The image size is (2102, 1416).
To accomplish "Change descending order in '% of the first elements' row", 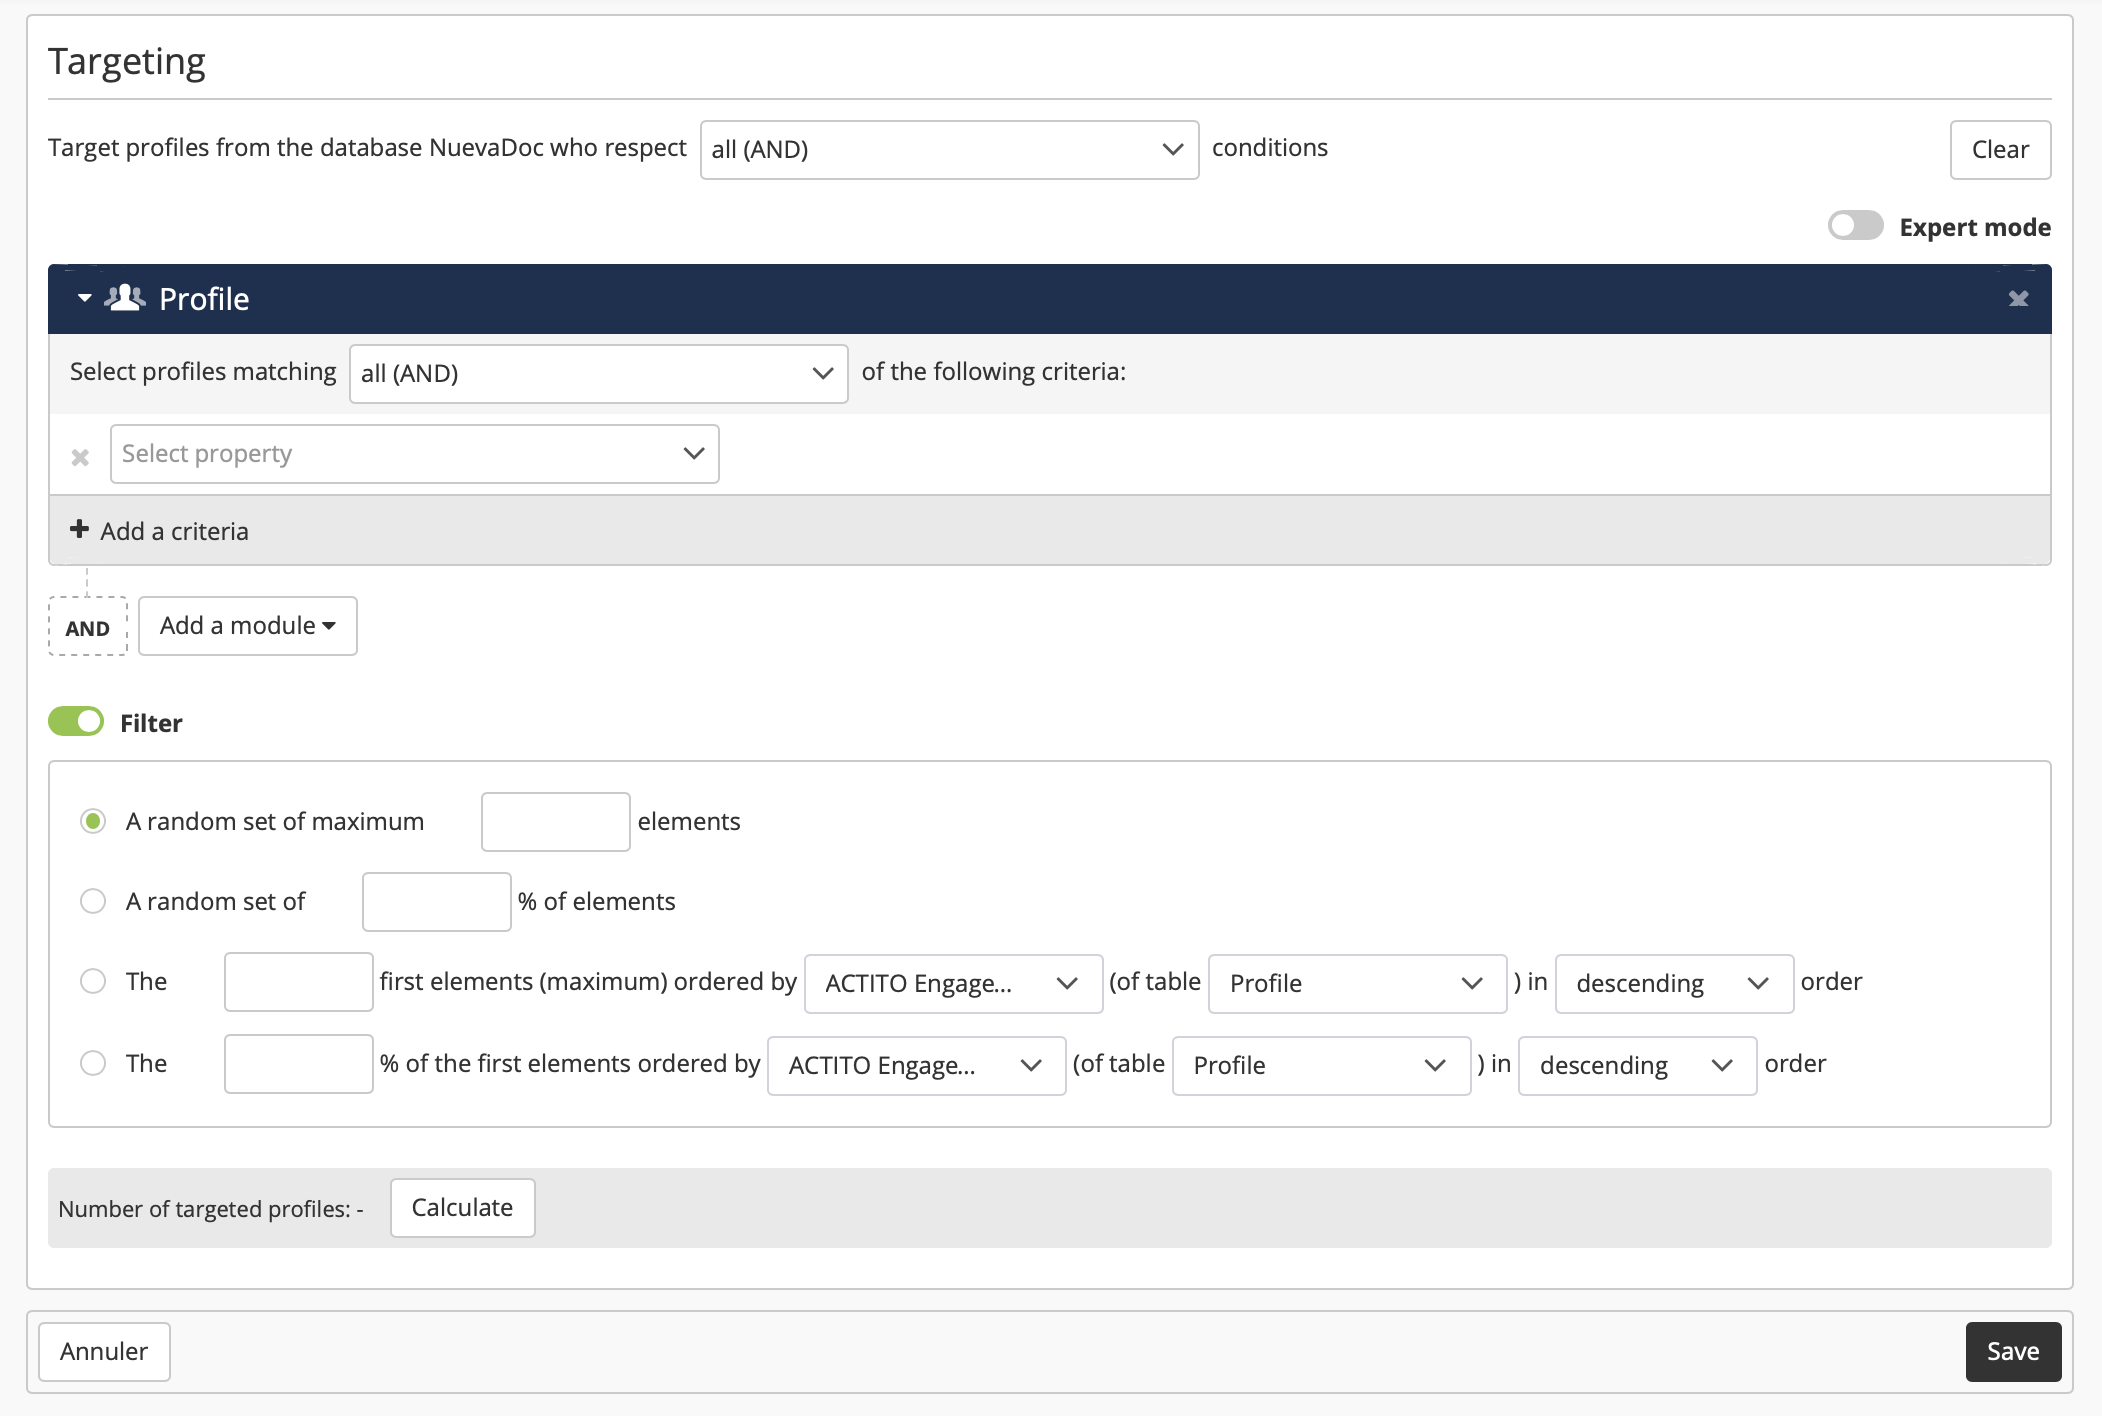I will coord(1637,1066).
